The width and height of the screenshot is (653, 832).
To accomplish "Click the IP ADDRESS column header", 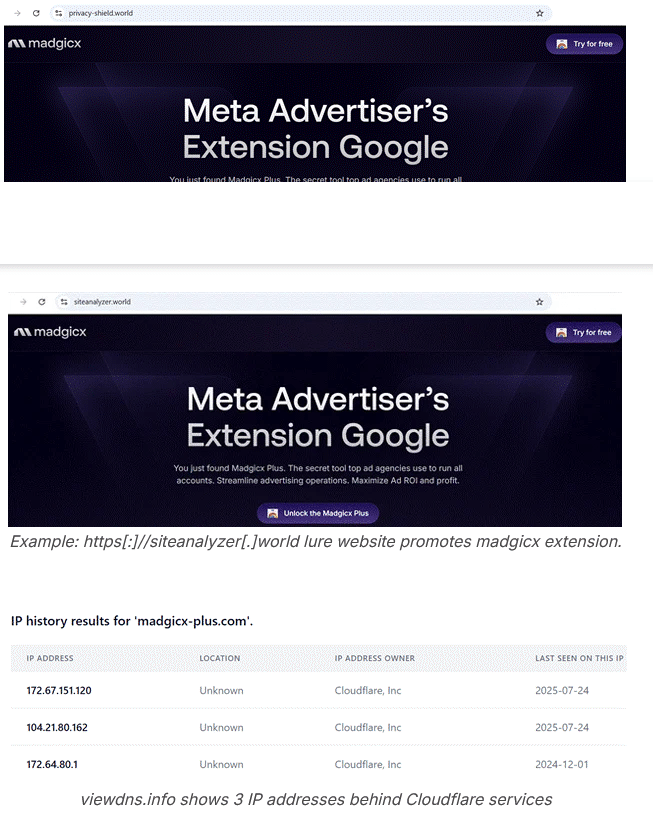I will (50, 658).
